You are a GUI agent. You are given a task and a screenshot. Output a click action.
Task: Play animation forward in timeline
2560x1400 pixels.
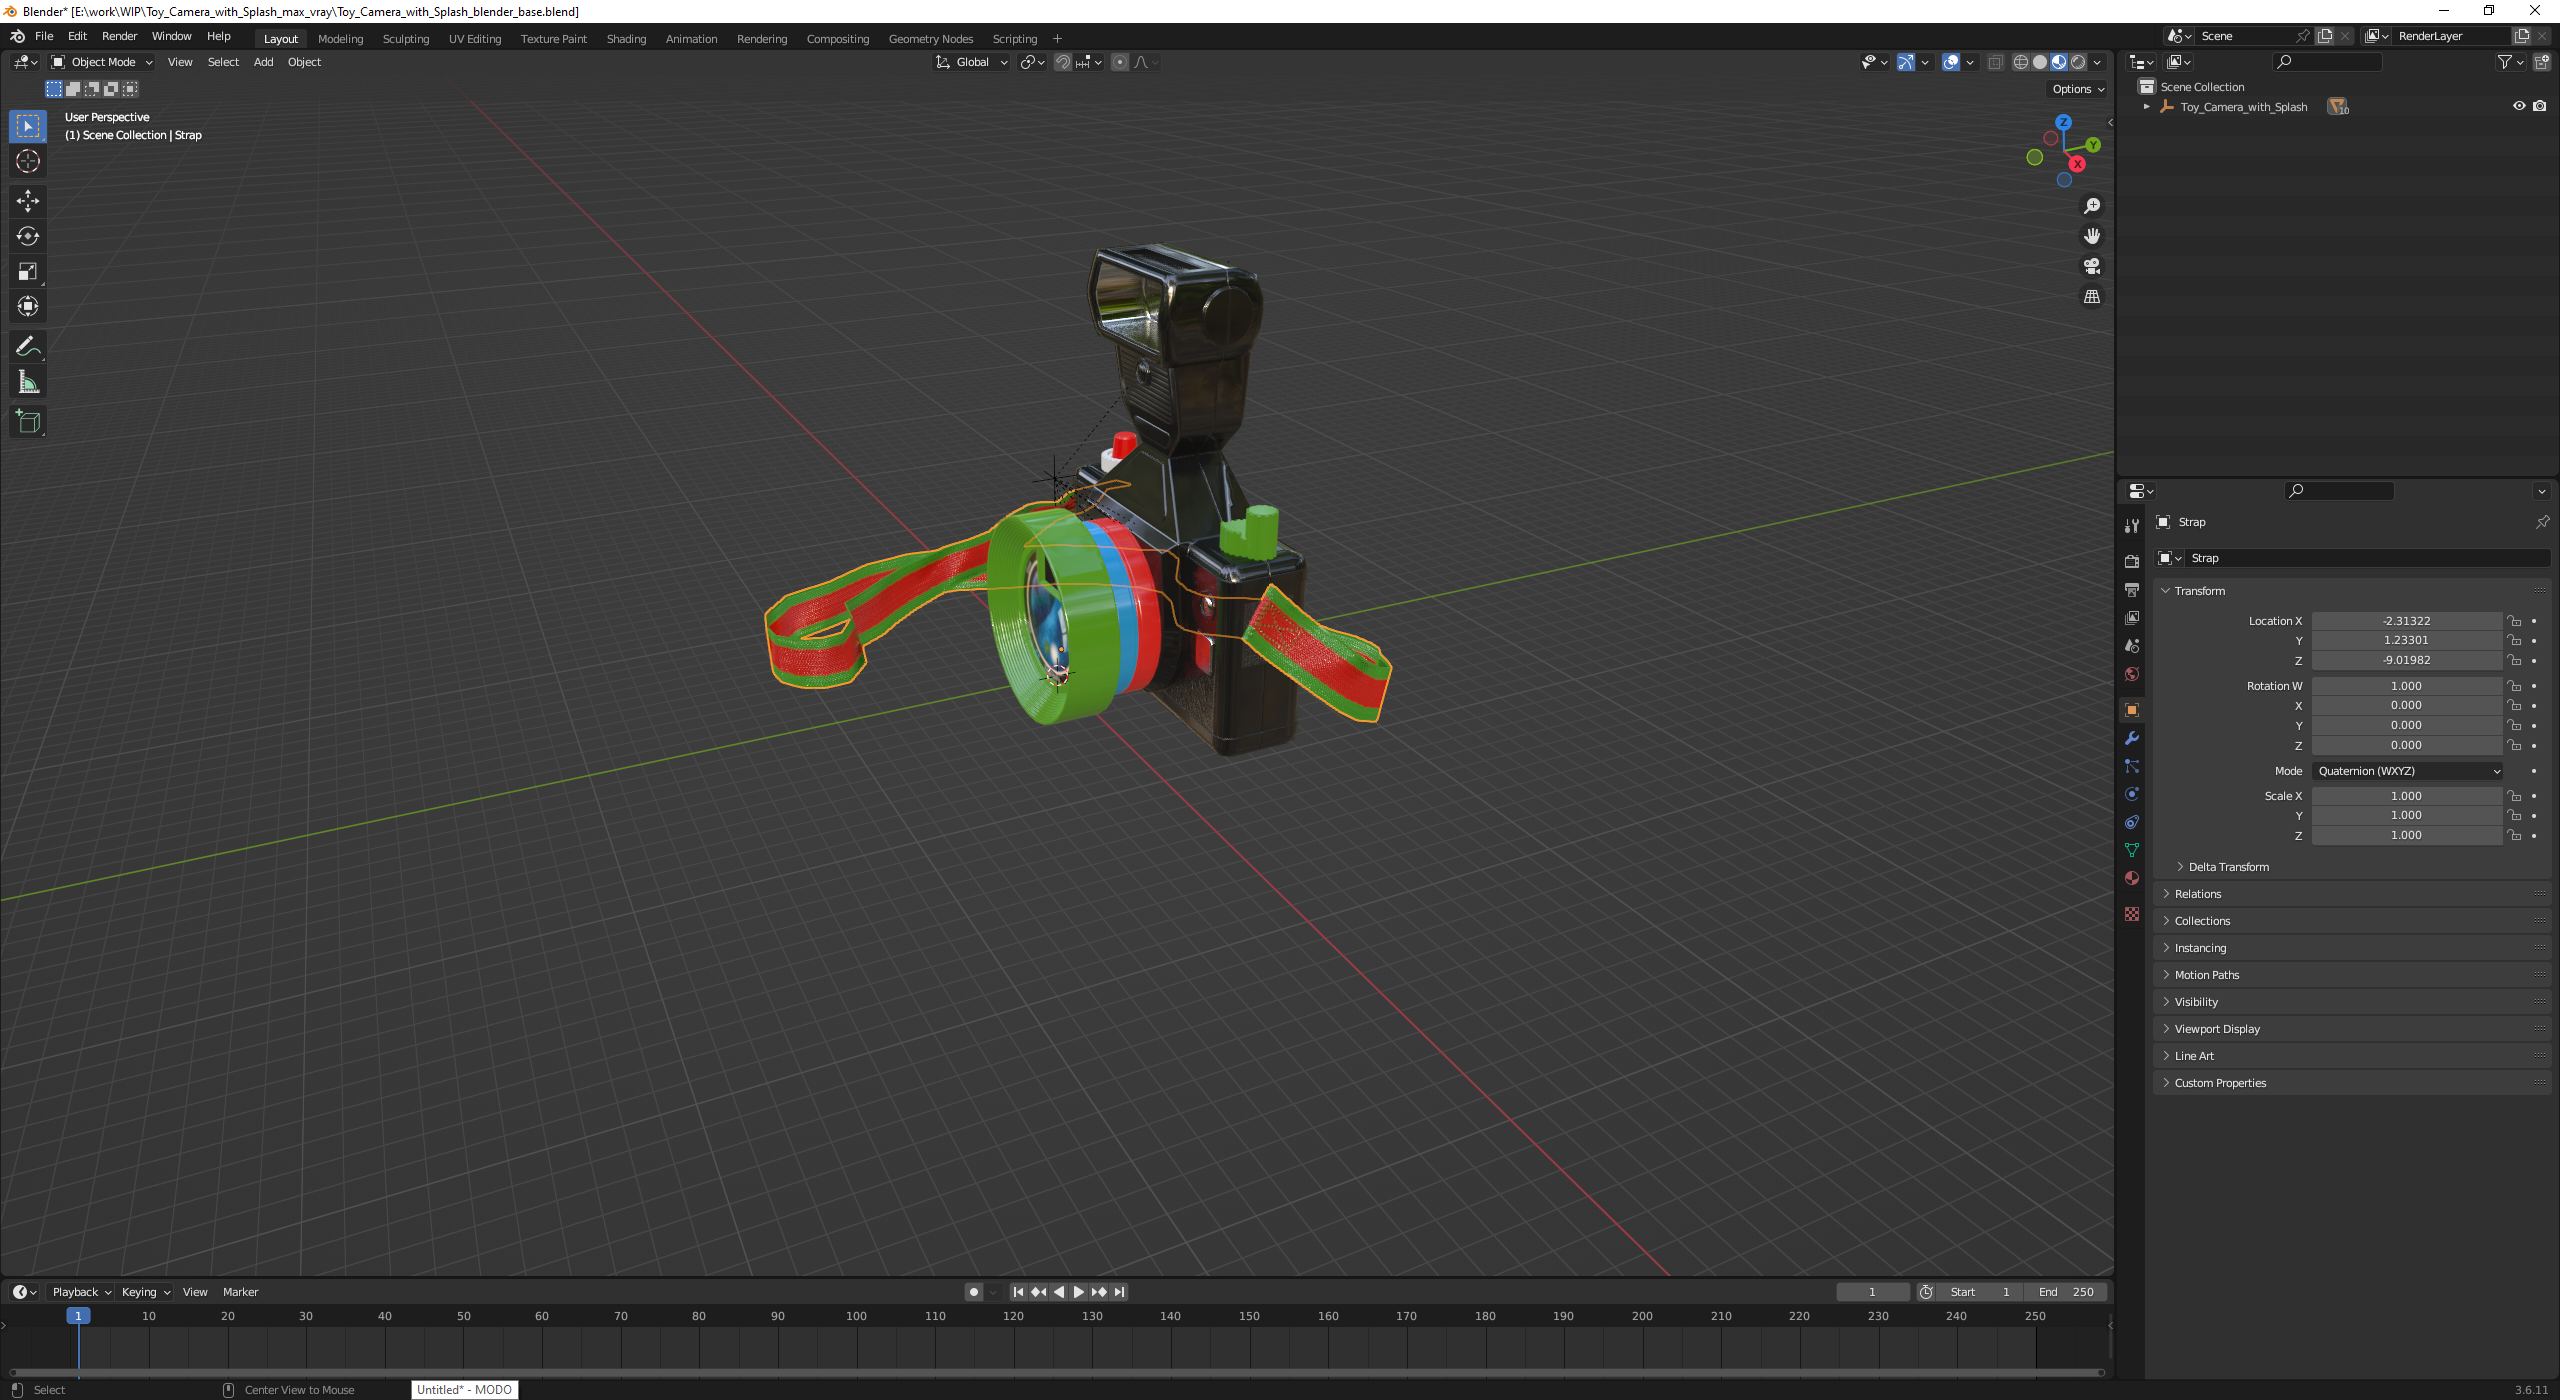1078,1292
